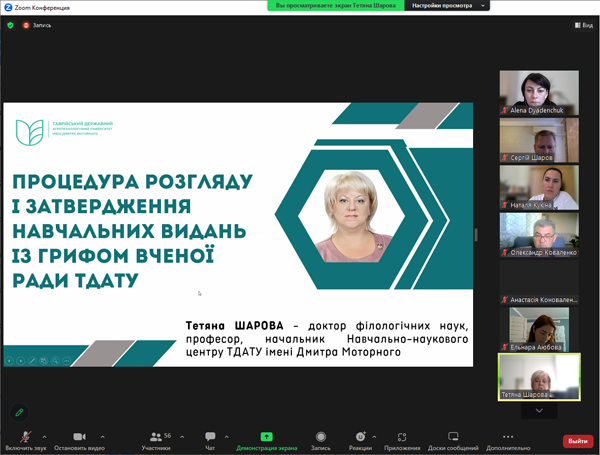Click slide see-all-slides control
600x455 pixels.
point(44,360)
